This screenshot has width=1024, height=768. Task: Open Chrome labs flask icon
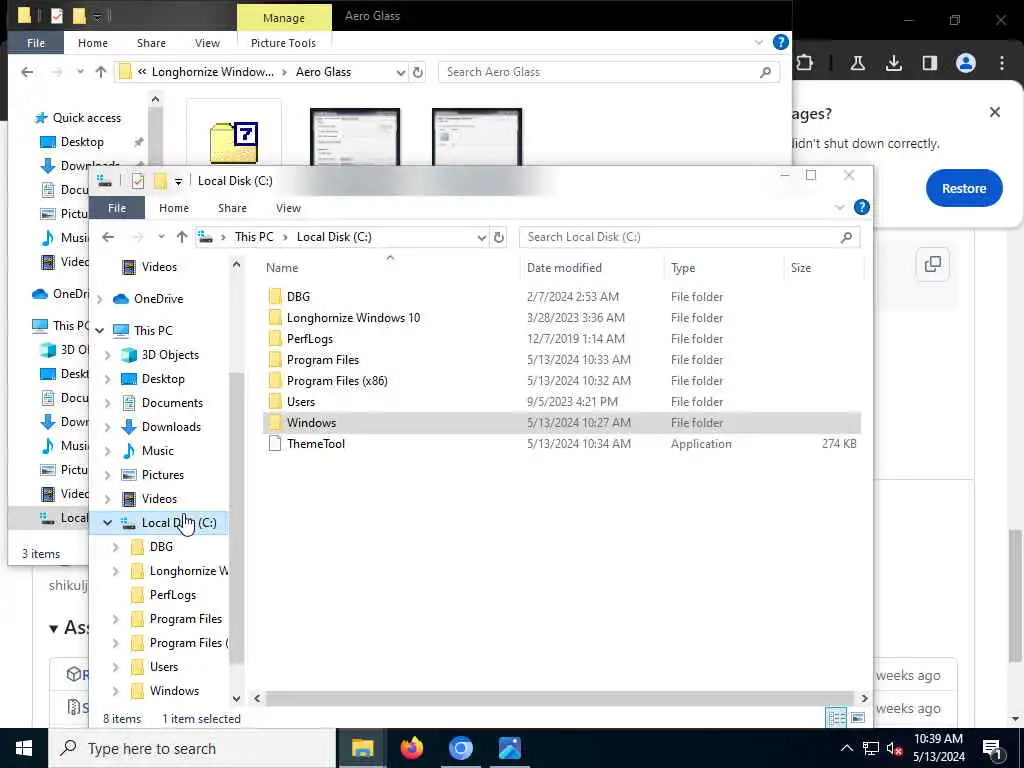click(x=858, y=63)
